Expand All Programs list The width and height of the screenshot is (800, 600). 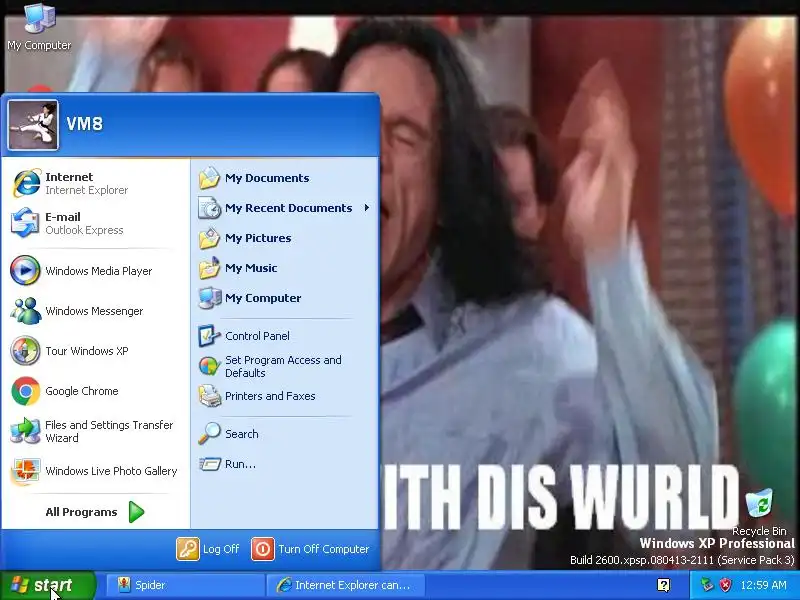[95, 512]
